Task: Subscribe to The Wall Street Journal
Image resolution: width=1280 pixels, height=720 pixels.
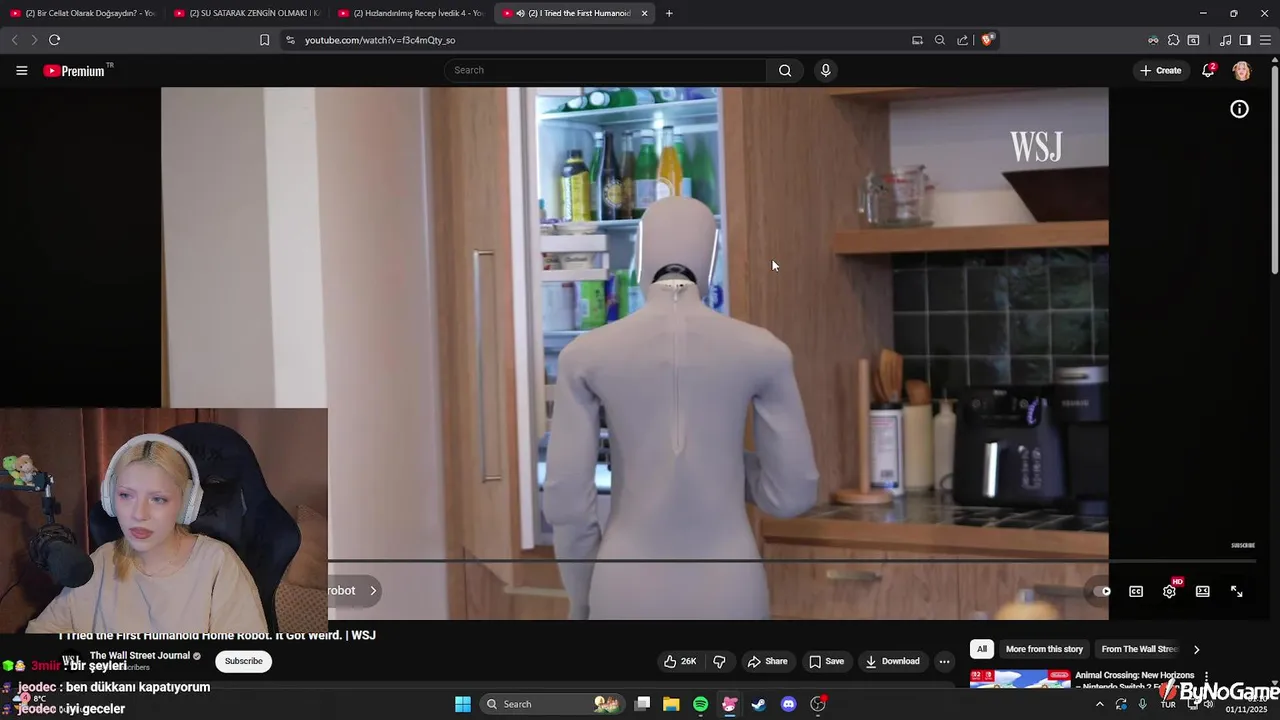Action: pyautogui.click(x=243, y=661)
